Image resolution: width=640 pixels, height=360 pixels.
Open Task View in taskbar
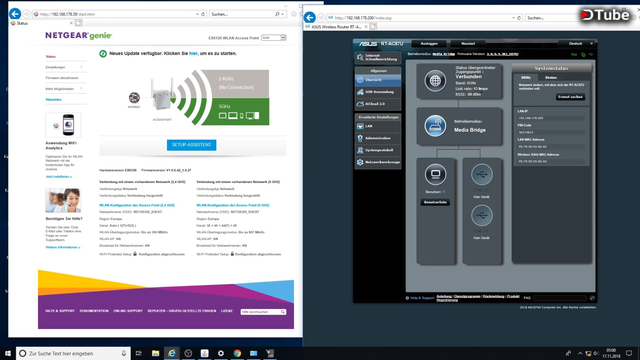coord(139,353)
